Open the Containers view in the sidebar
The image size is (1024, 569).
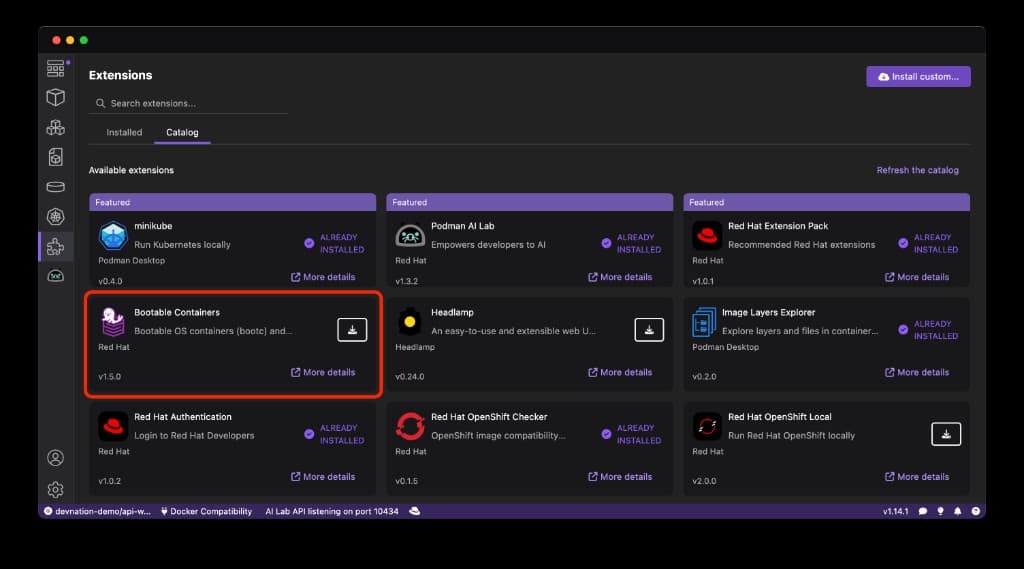pos(56,97)
